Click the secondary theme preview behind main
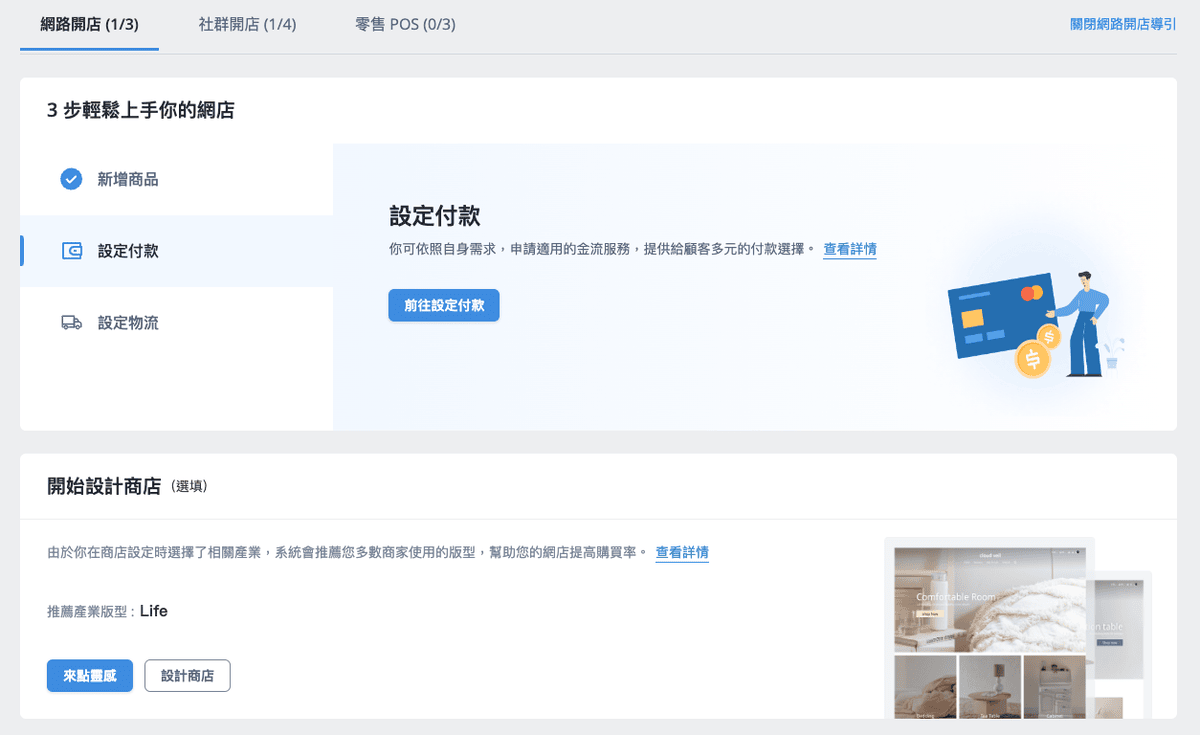The image size is (1200, 735). click(x=1124, y=640)
